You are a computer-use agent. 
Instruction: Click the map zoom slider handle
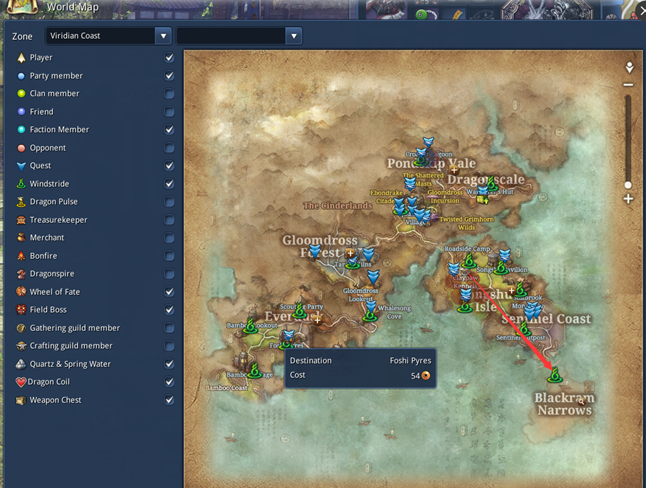pos(628,185)
